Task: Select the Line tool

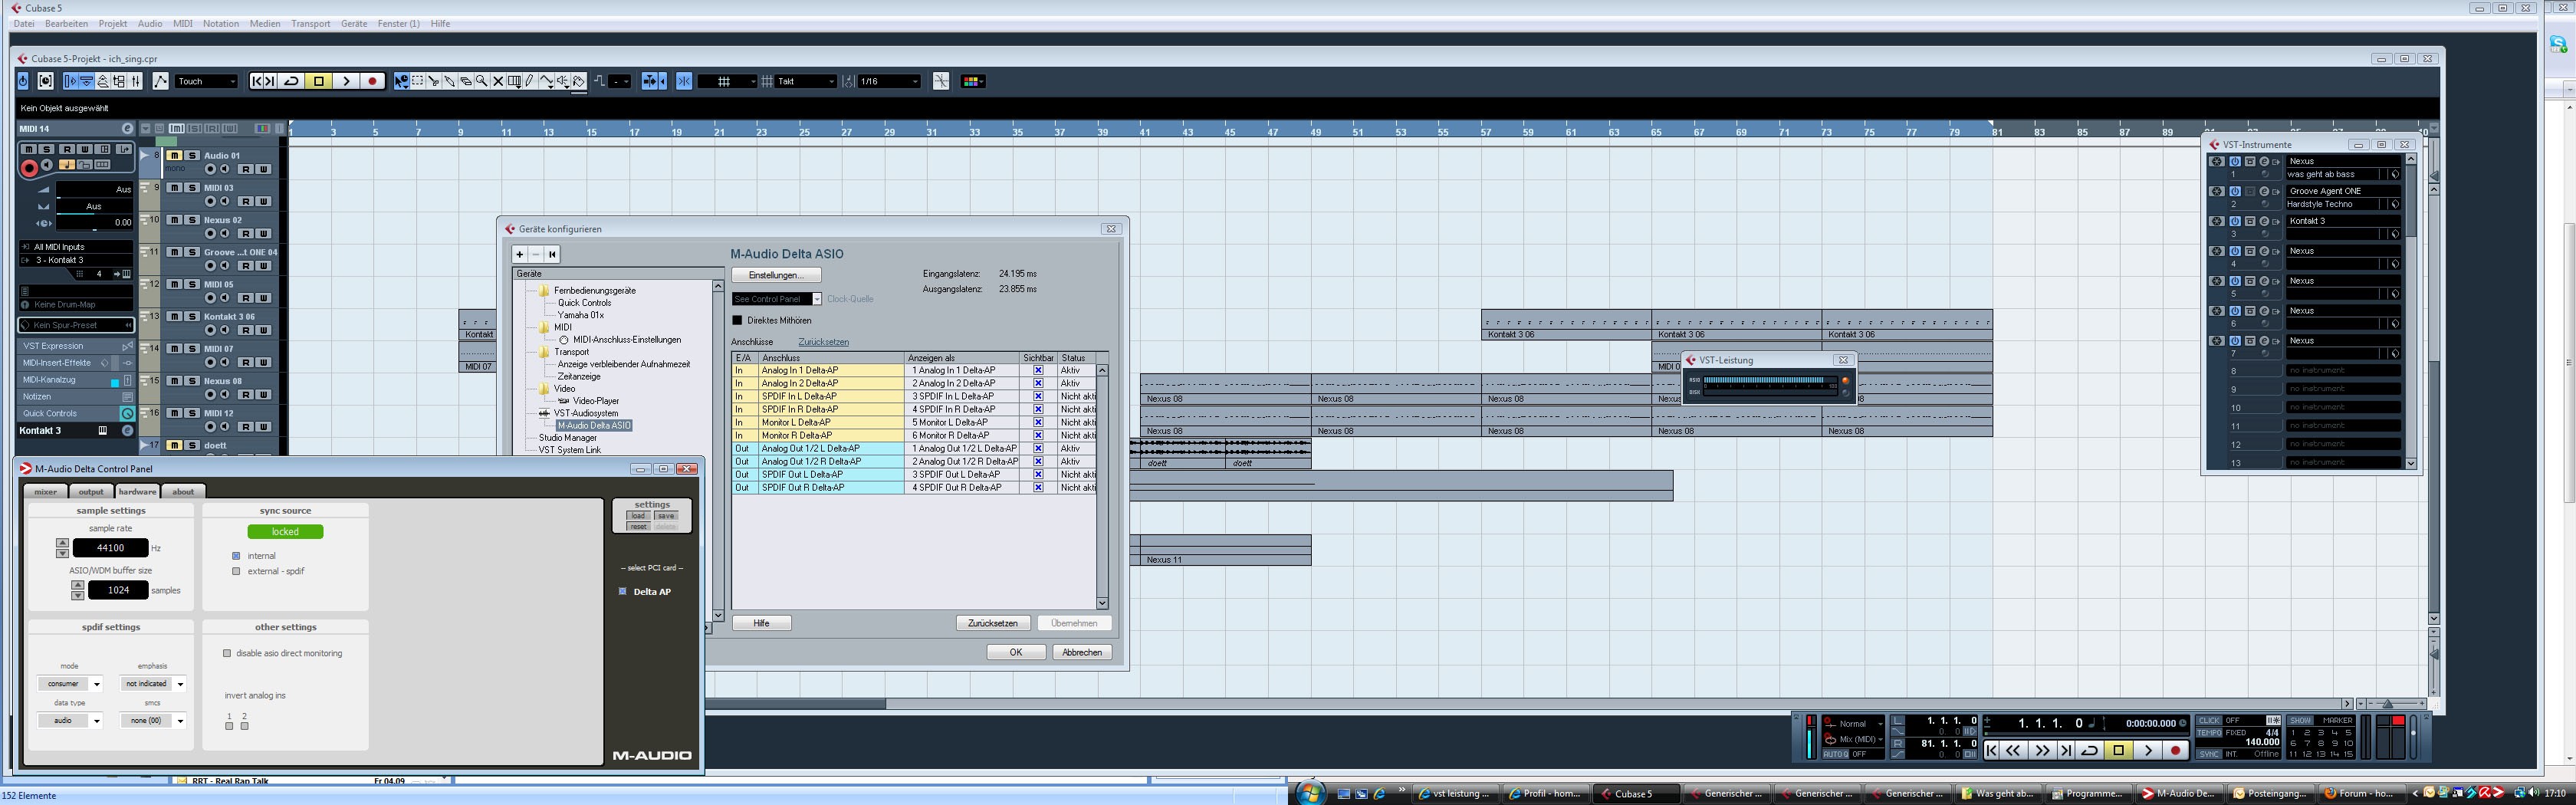Action: (547, 81)
